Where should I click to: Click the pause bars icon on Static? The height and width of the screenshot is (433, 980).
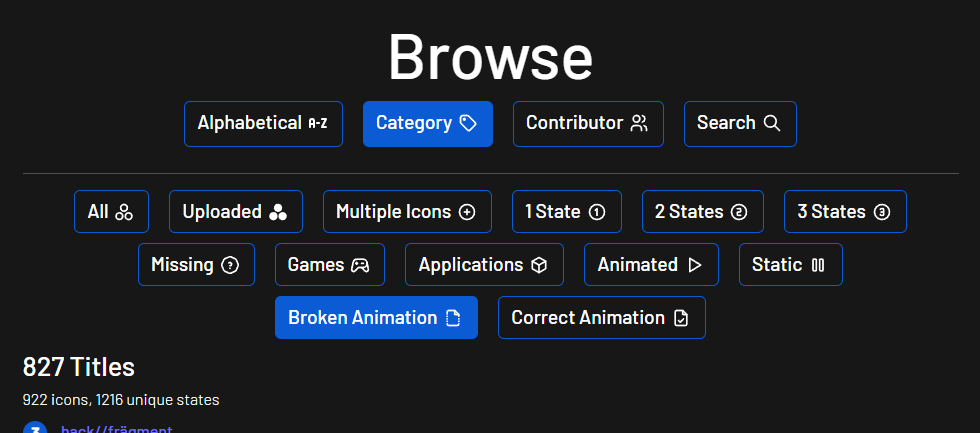(818, 265)
